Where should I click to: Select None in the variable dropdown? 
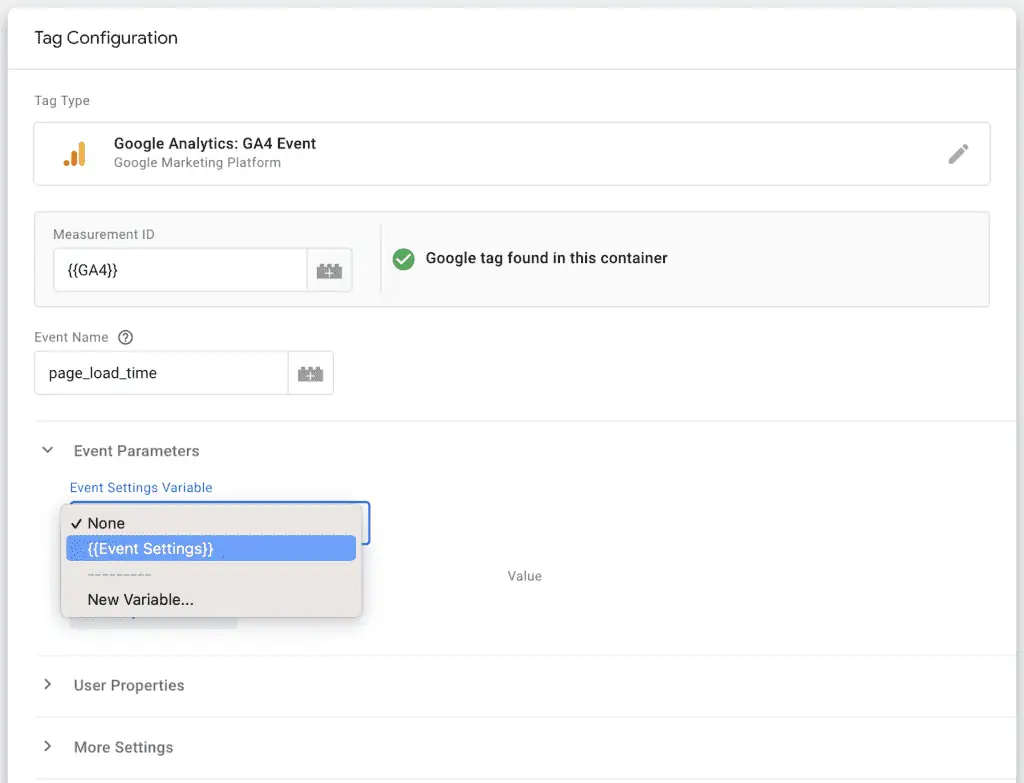[x=106, y=523]
